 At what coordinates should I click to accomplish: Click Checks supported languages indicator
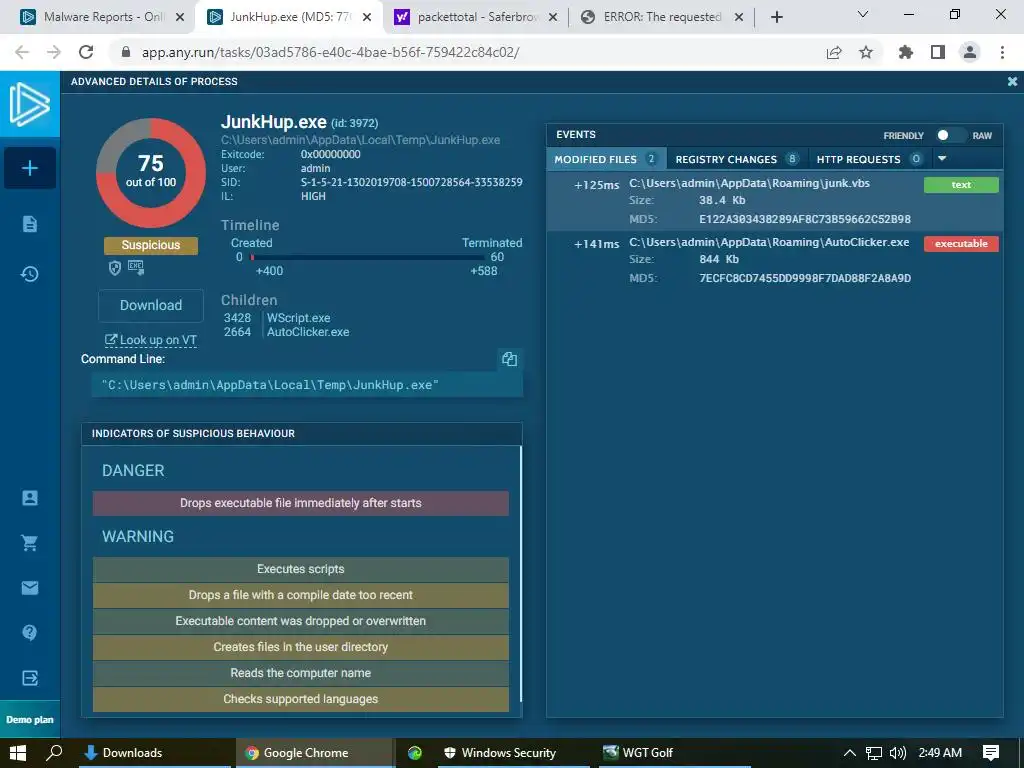300,699
